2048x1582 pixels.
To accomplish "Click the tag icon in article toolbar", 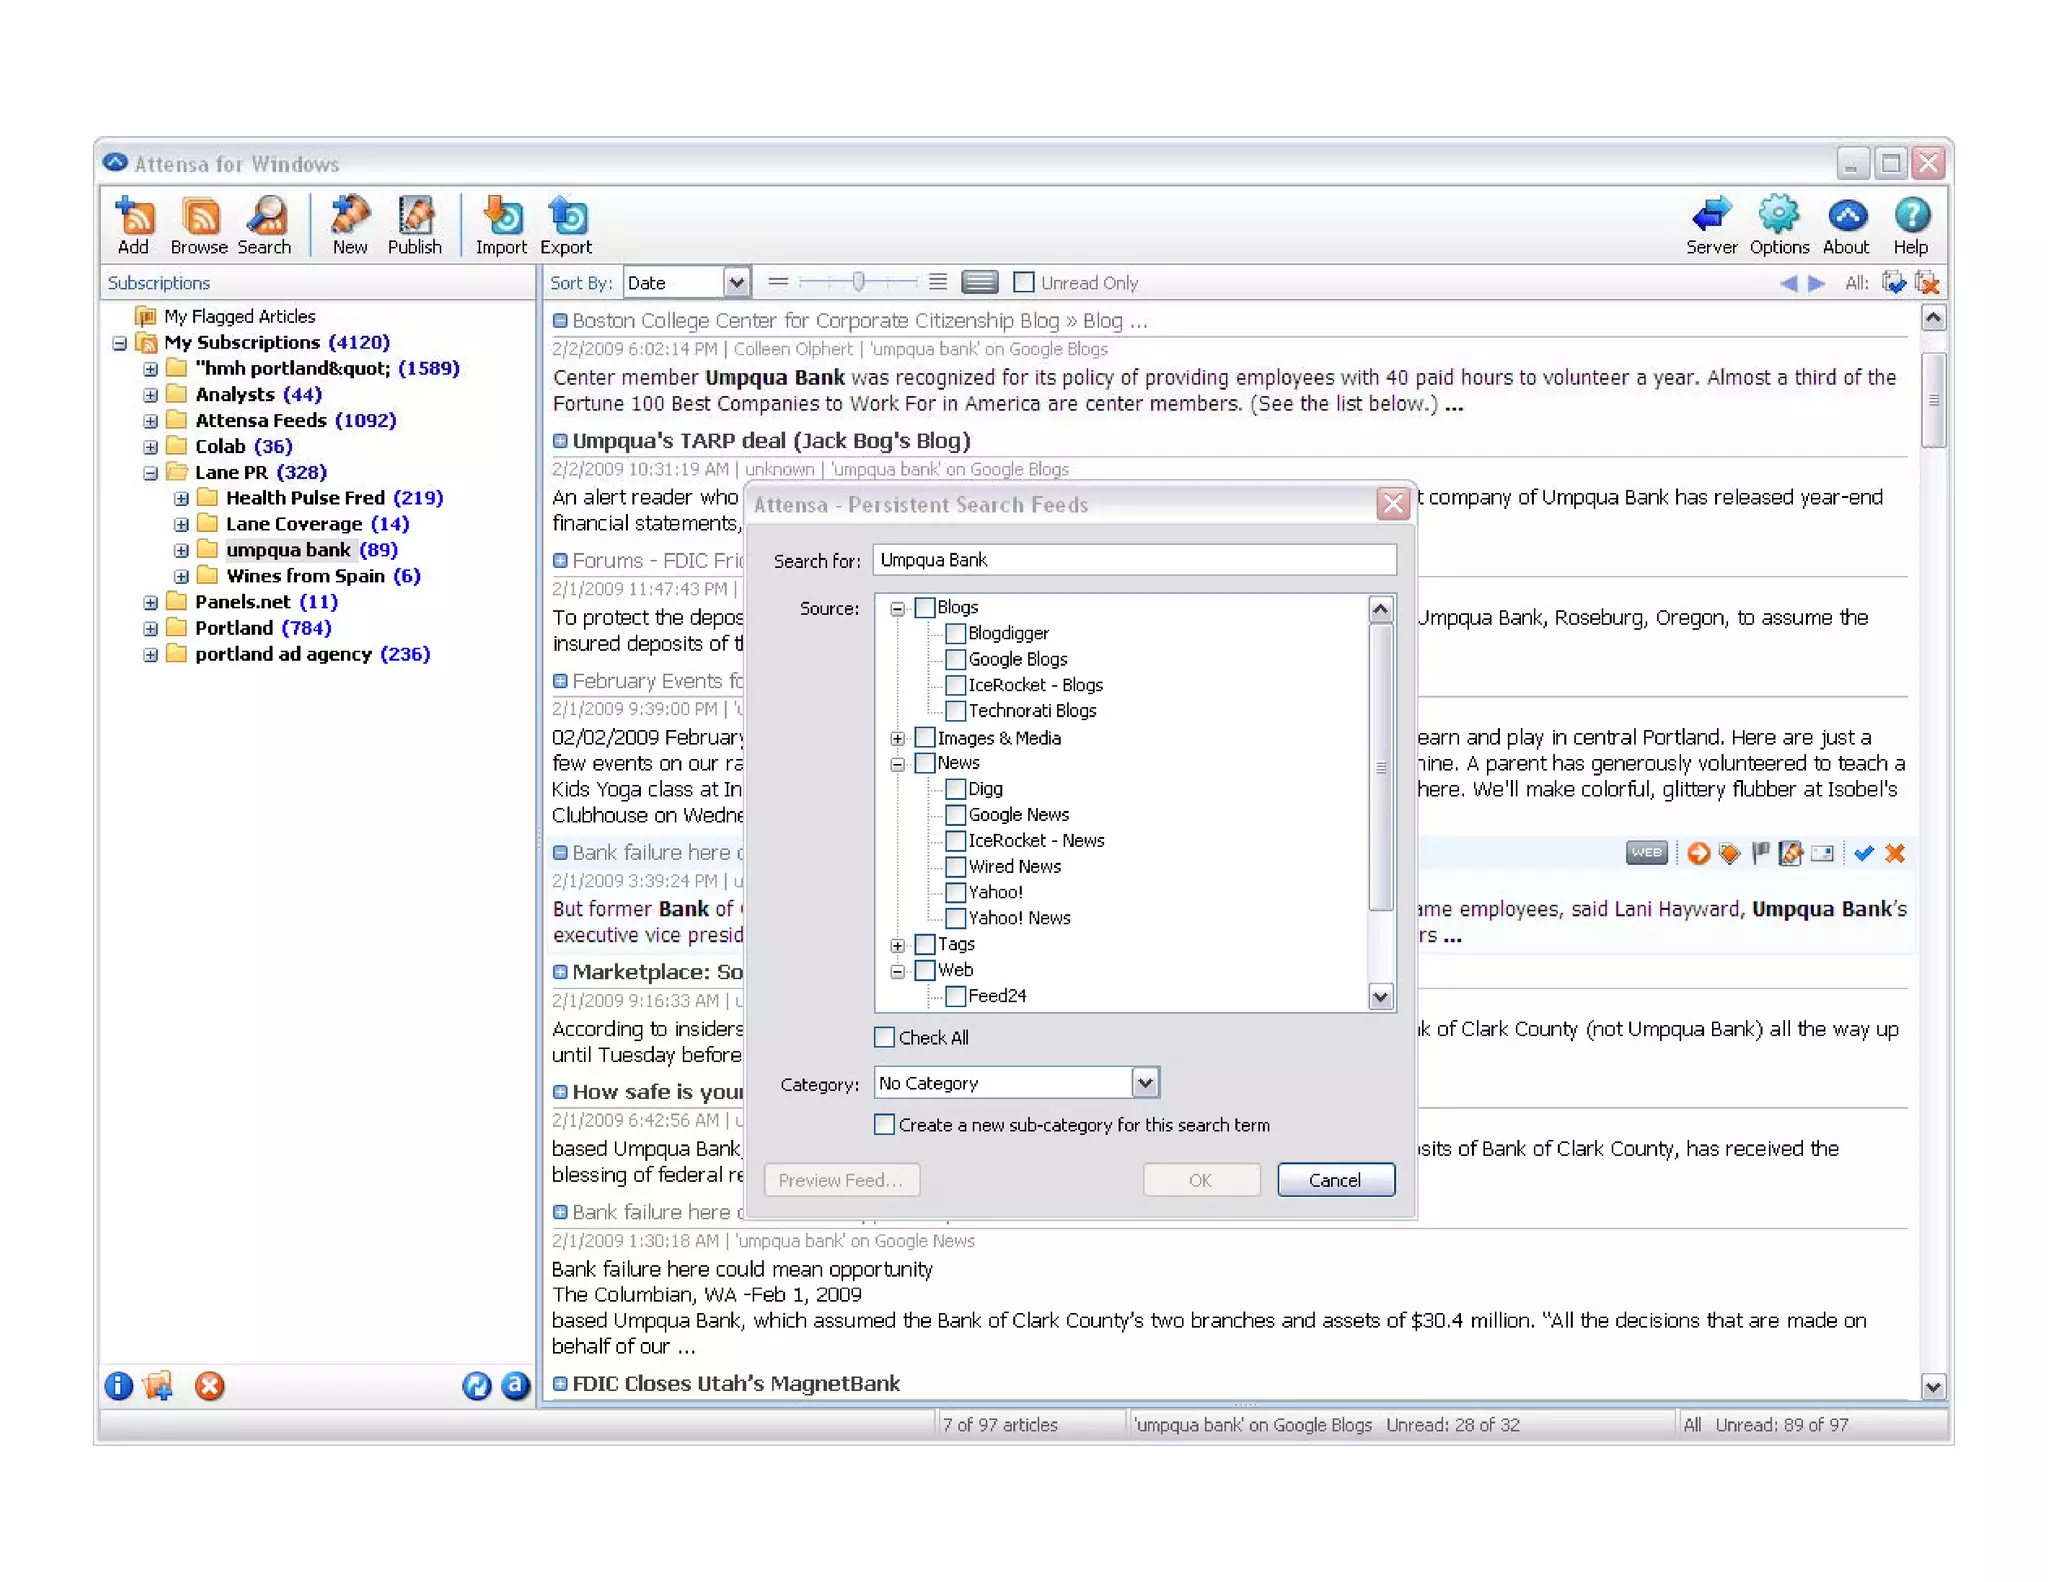I will [1729, 853].
